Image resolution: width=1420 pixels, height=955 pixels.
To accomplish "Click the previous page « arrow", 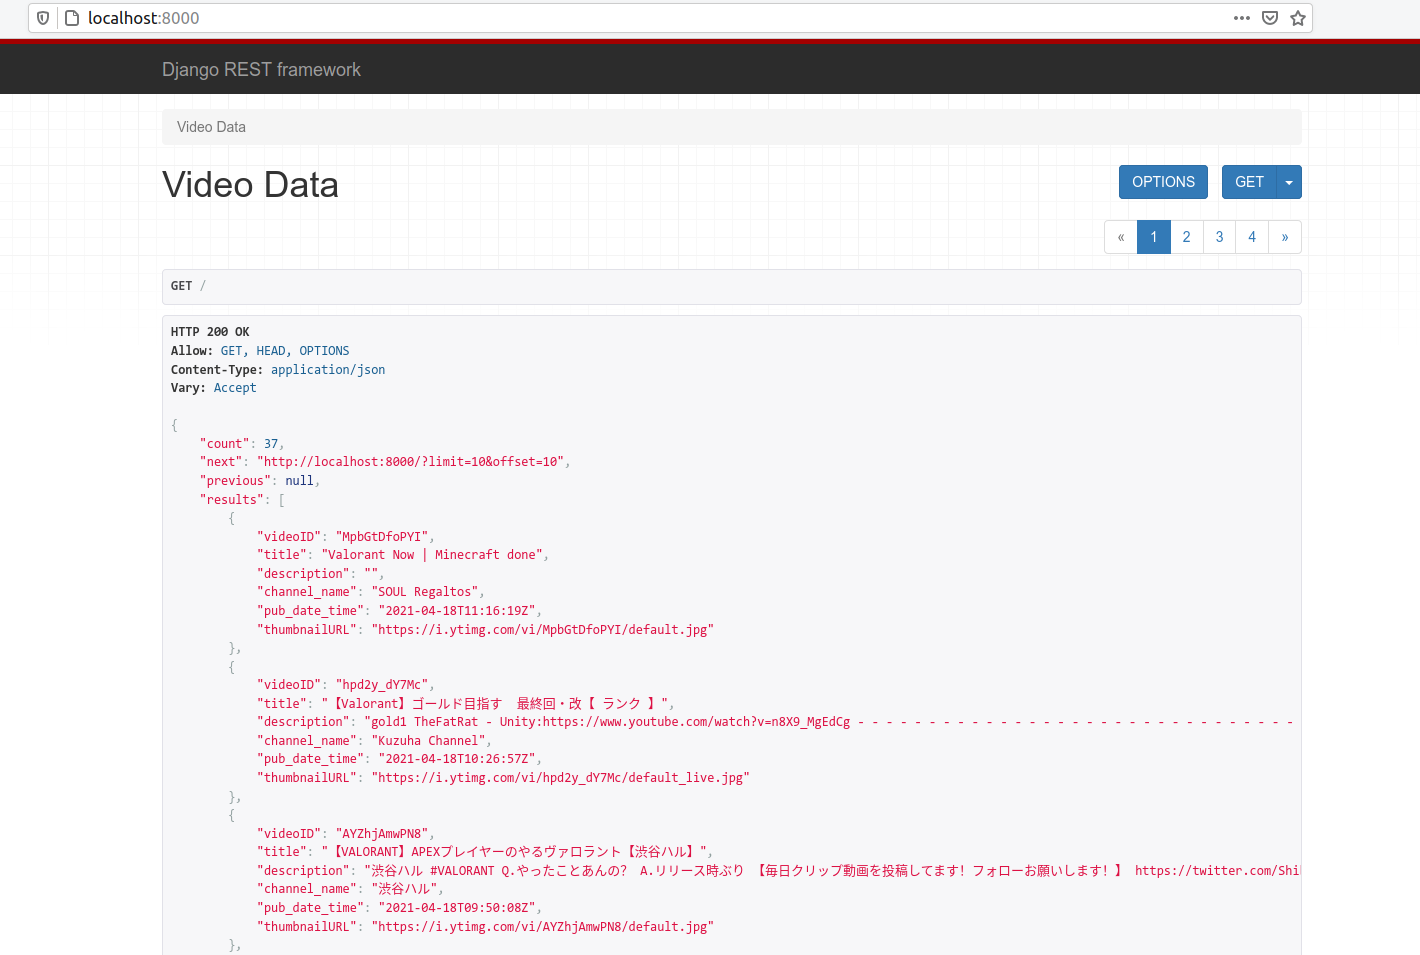I will coord(1121,237).
